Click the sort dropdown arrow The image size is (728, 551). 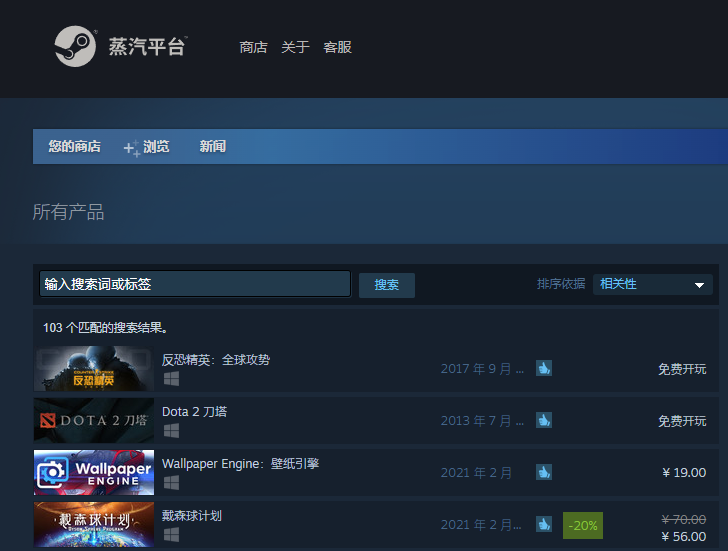699,285
